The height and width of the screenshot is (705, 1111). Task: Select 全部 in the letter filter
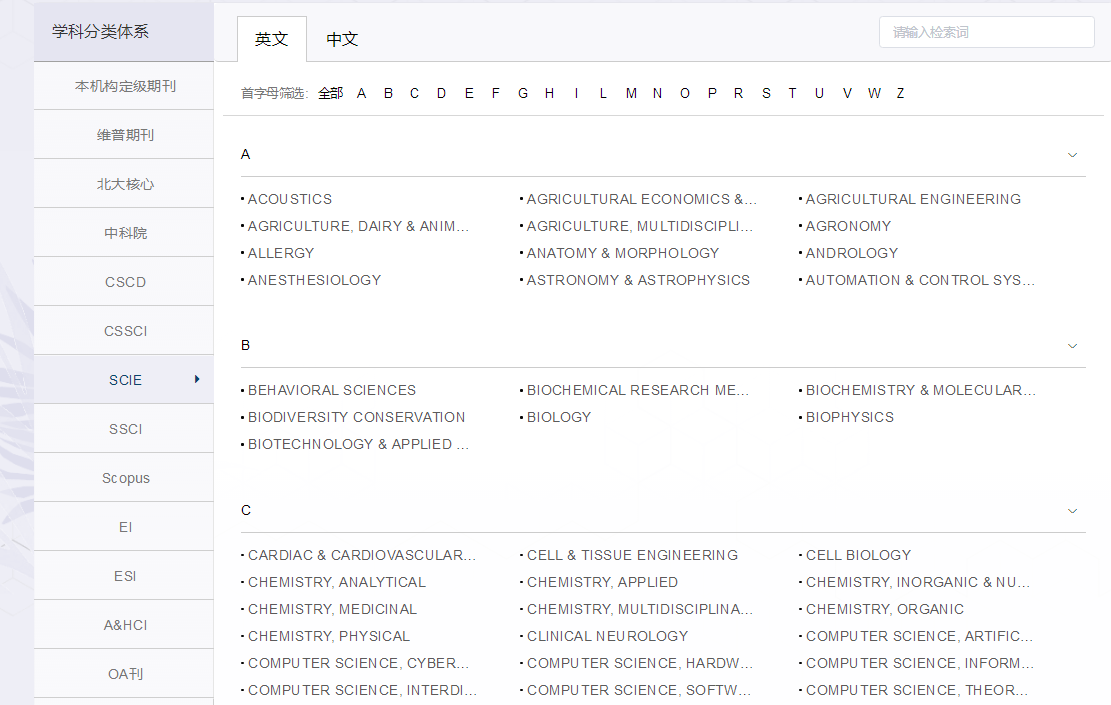(330, 93)
